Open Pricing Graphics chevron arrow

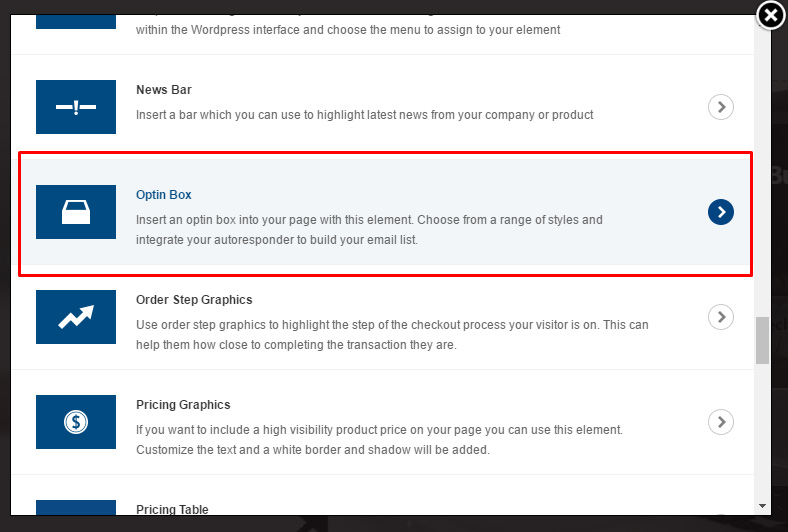720,422
